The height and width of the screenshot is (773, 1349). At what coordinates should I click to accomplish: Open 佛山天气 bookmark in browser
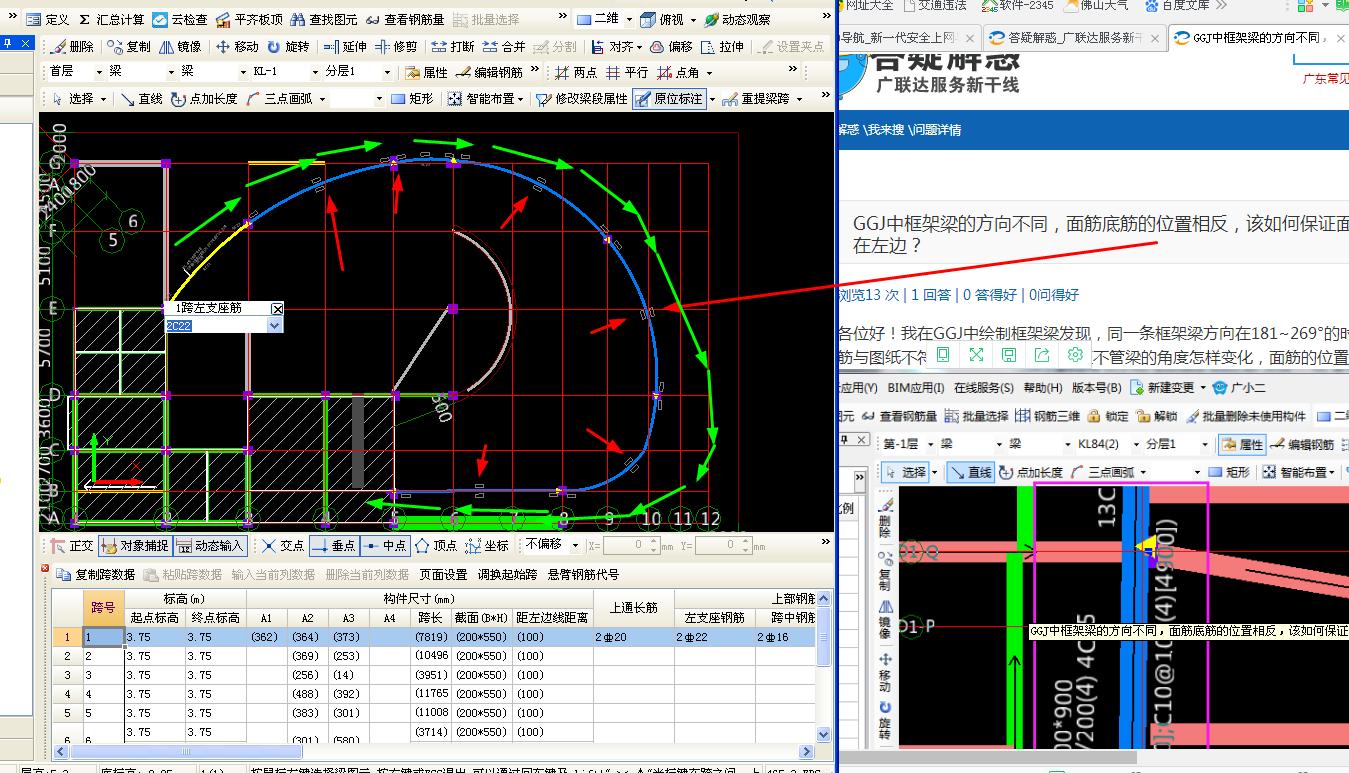click(1097, 5)
